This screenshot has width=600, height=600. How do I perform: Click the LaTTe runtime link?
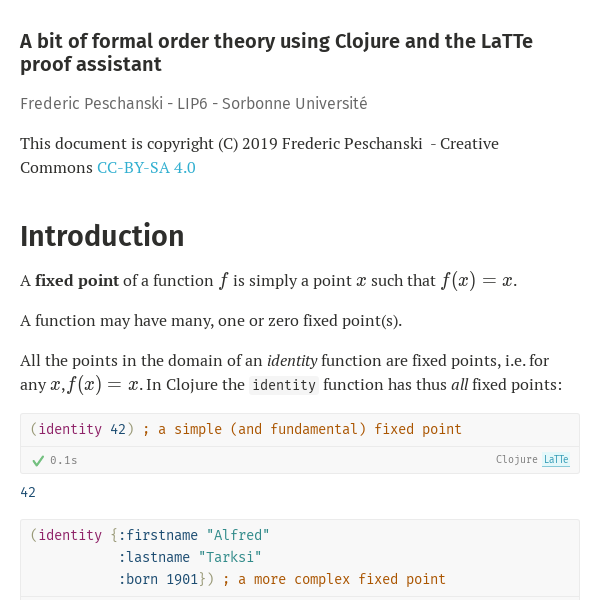[x=556, y=459]
